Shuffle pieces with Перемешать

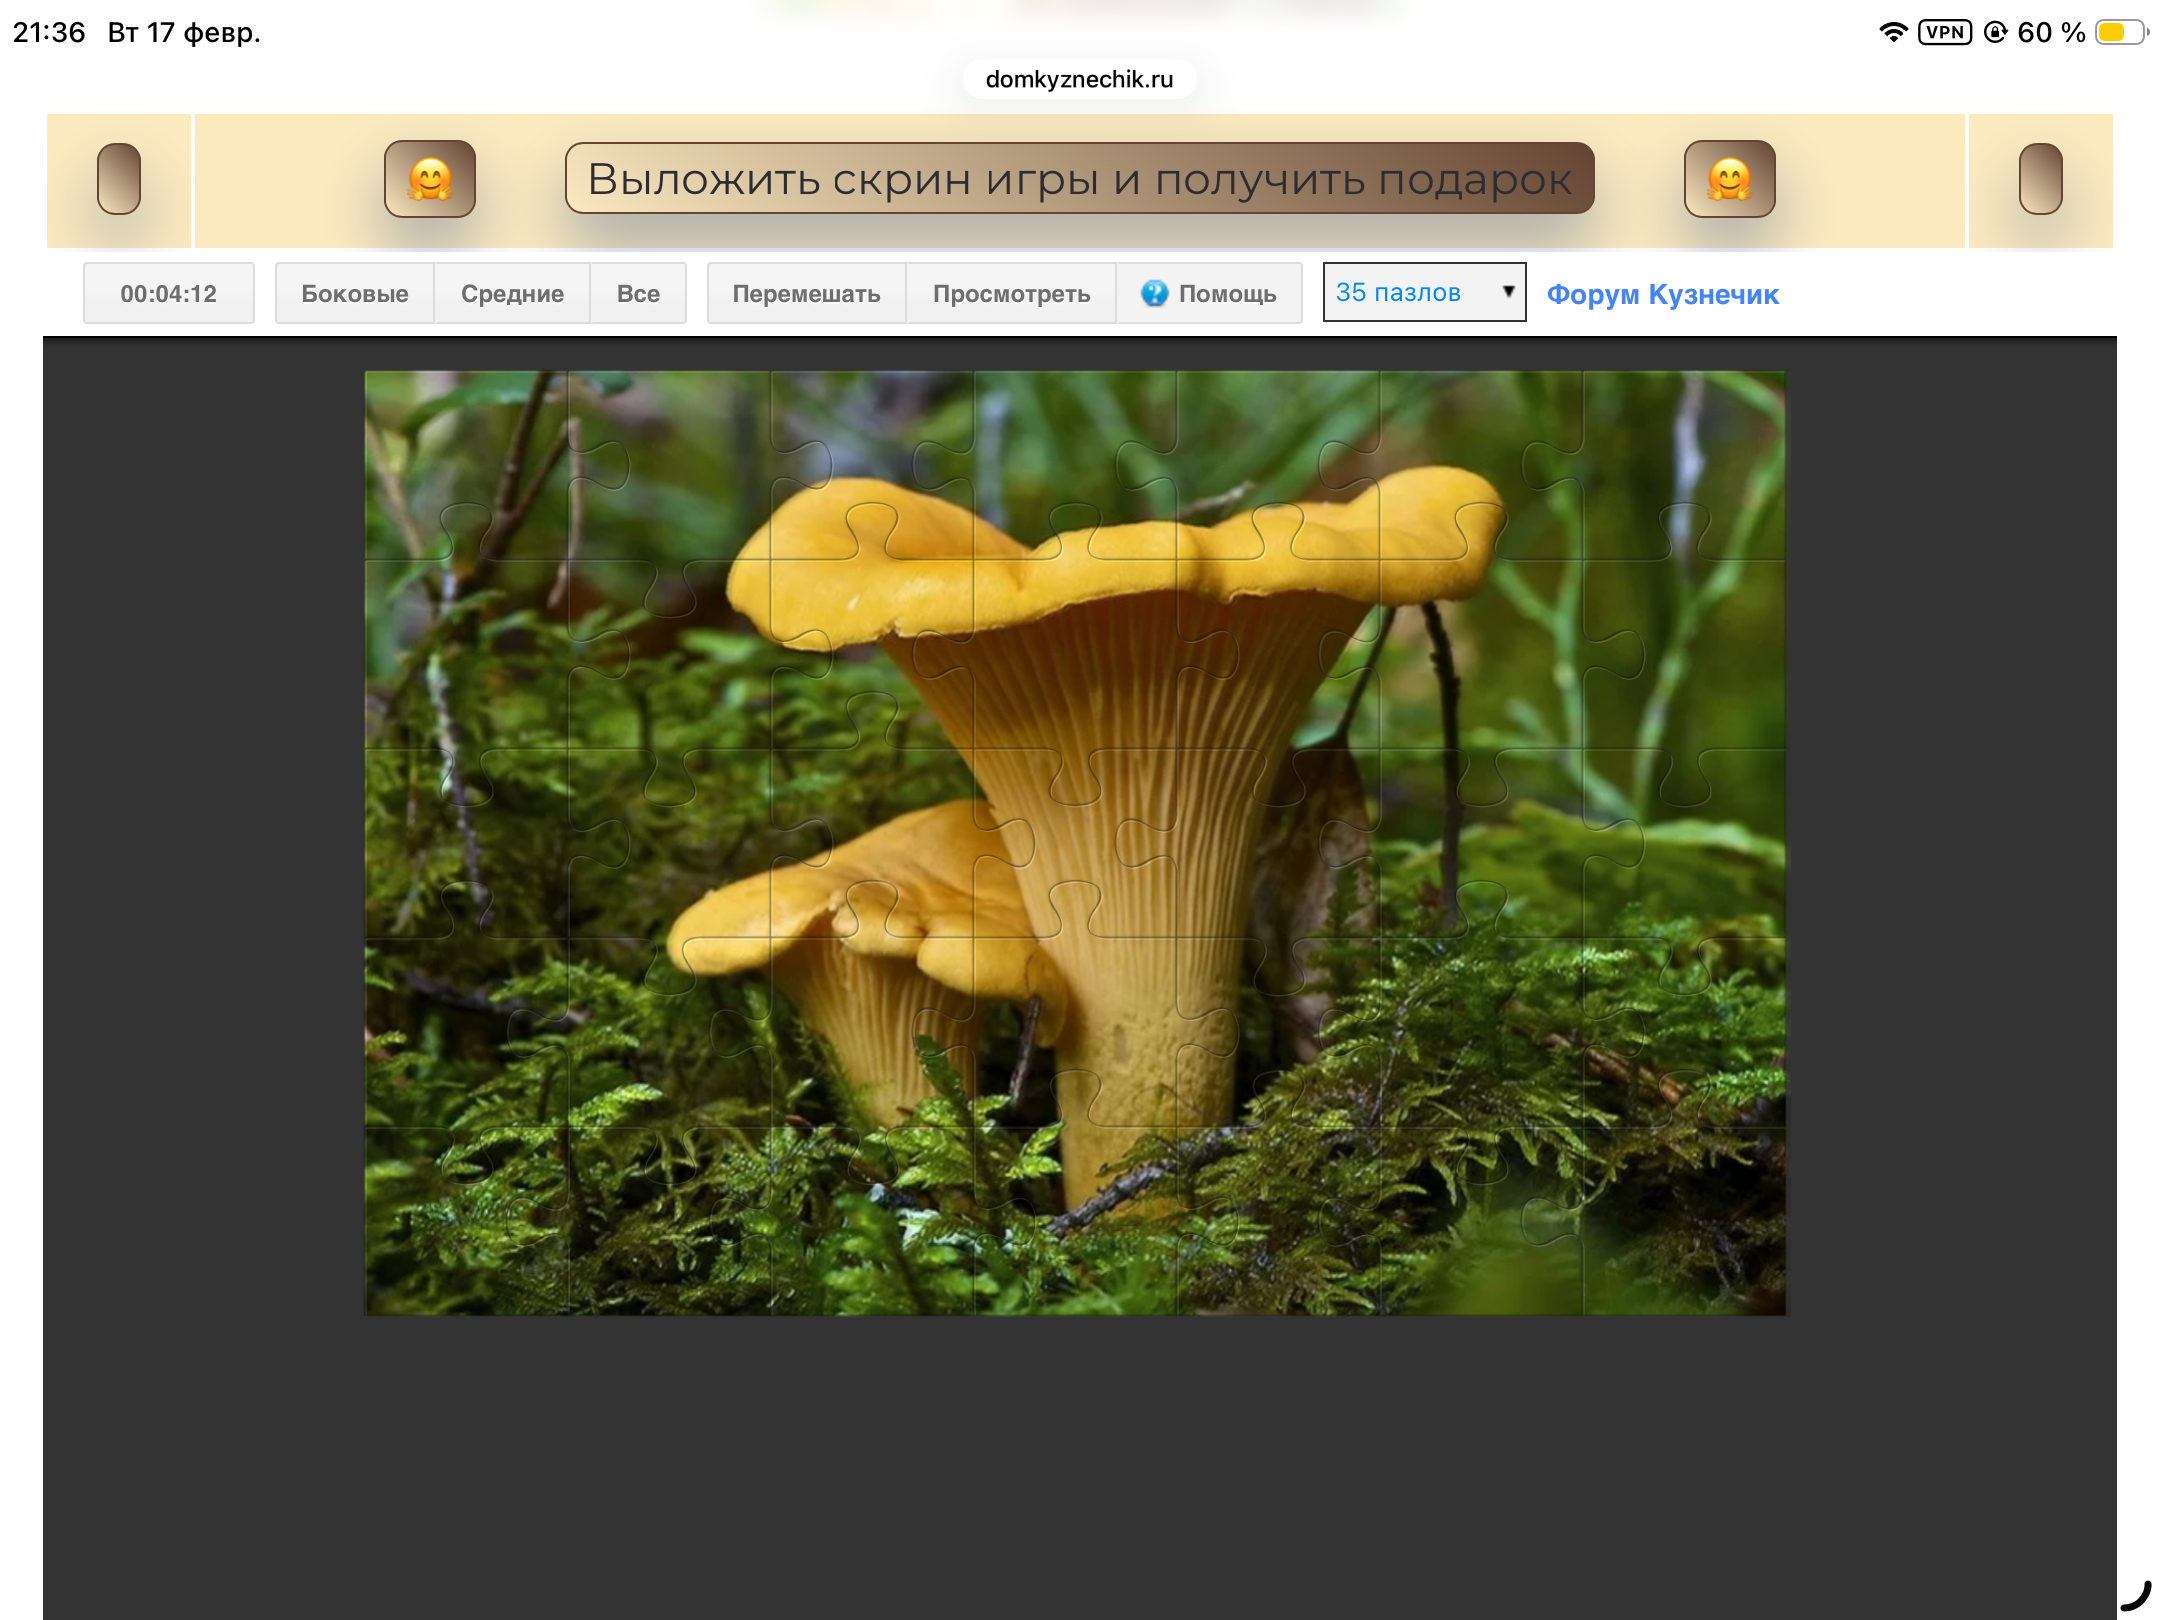point(806,293)
